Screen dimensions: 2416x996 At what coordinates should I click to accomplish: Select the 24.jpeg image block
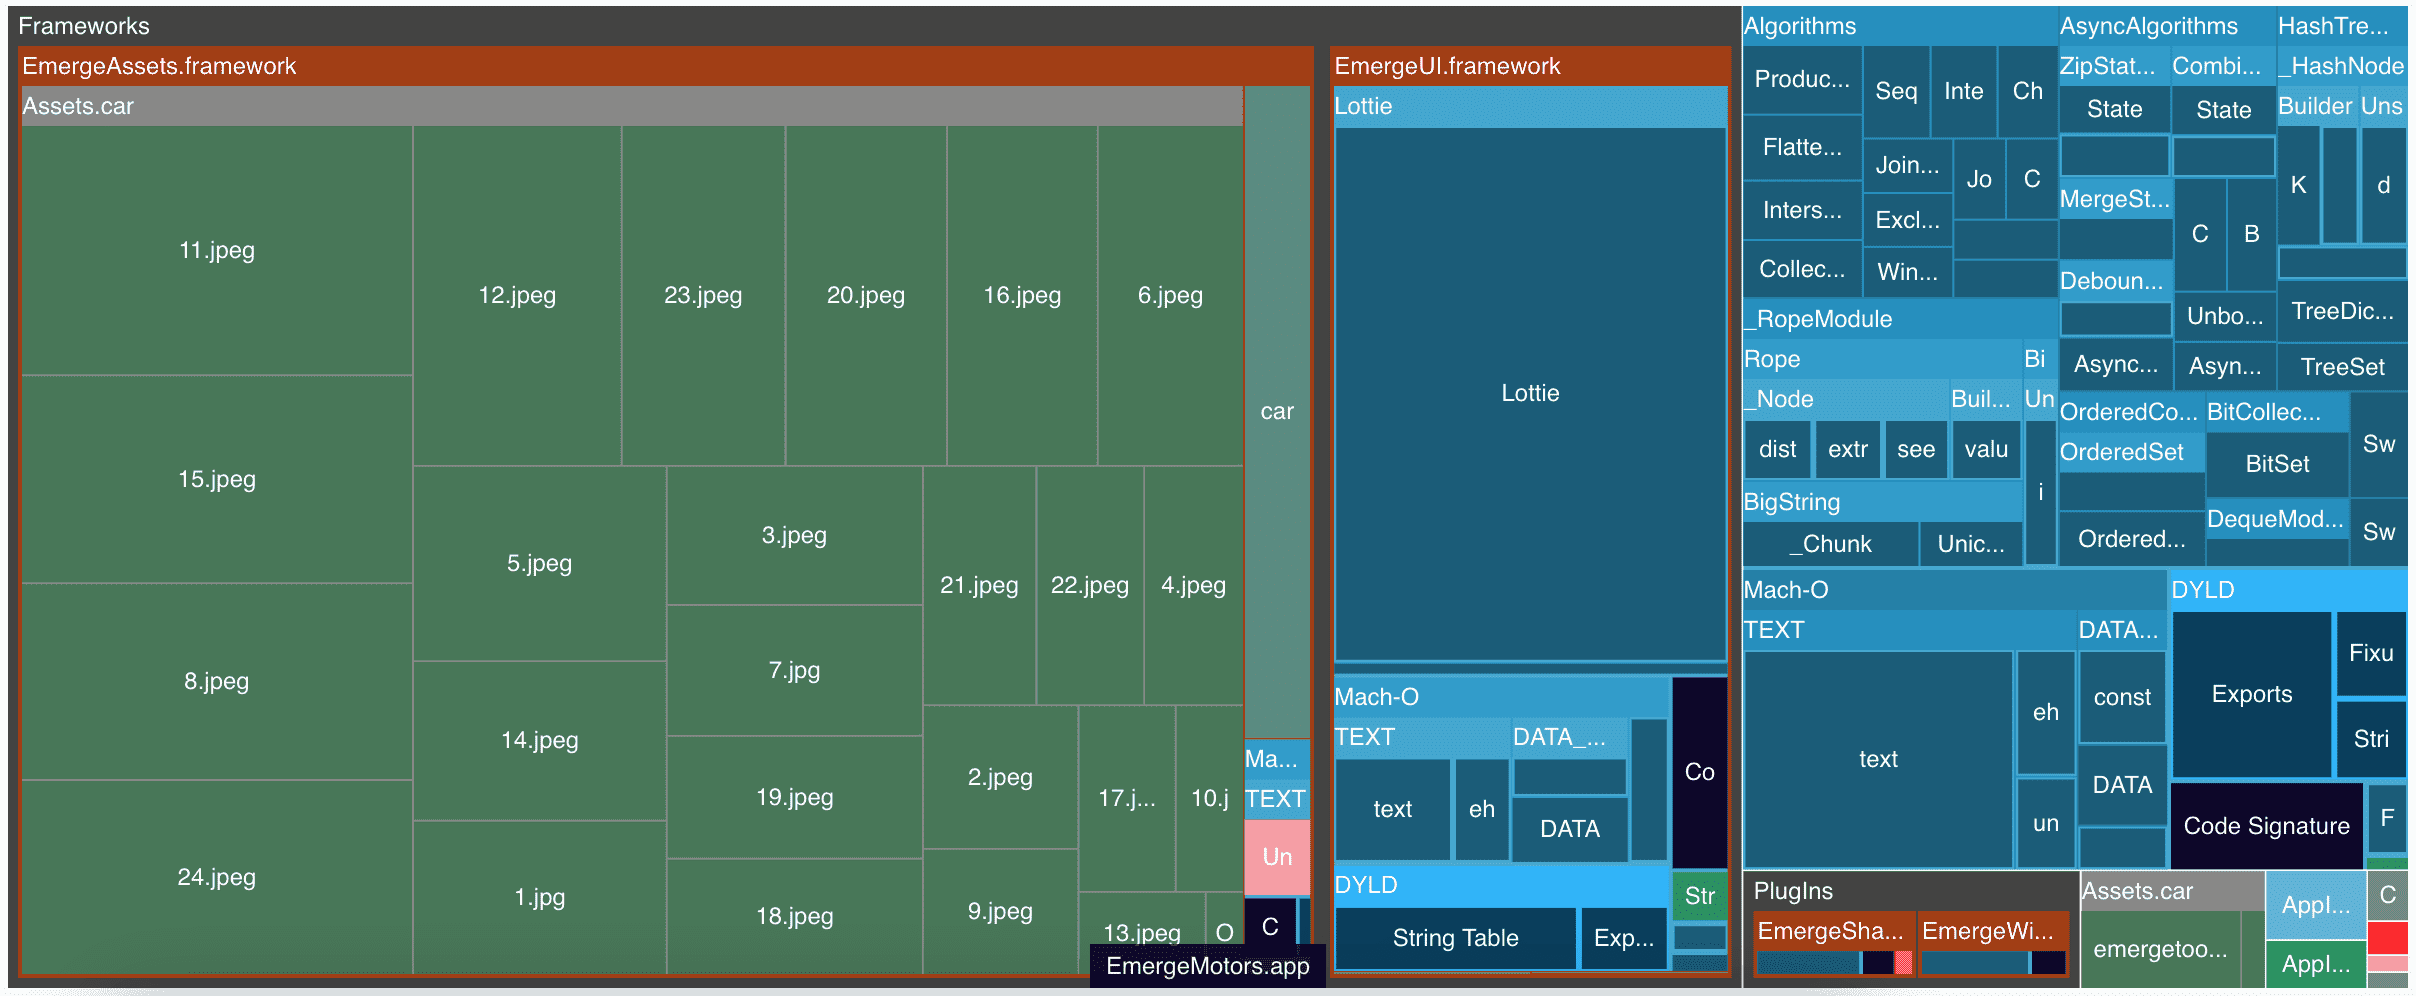coord(214,877)
